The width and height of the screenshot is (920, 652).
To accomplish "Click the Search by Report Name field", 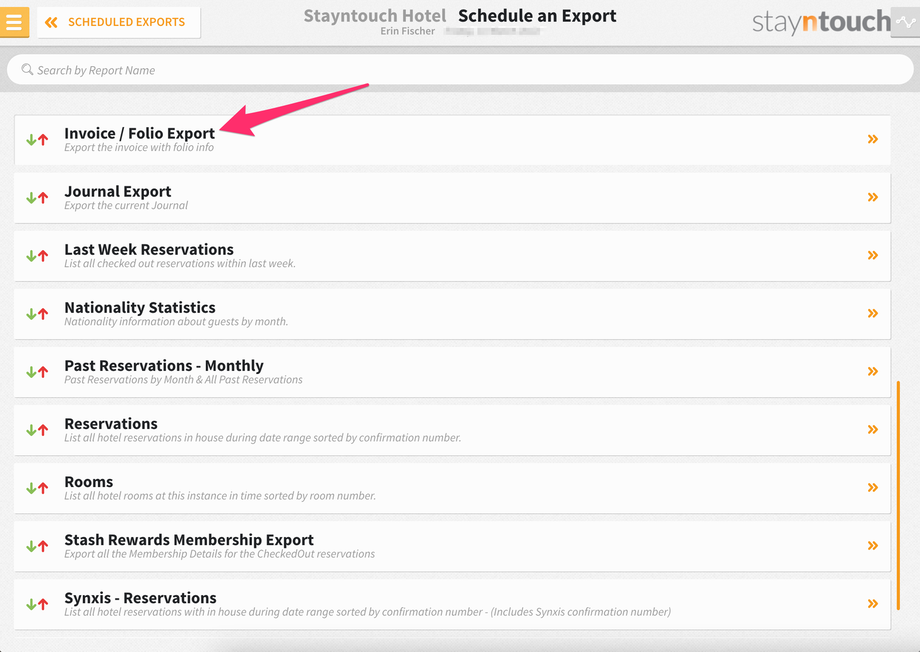I will click(x=460, y=70).
